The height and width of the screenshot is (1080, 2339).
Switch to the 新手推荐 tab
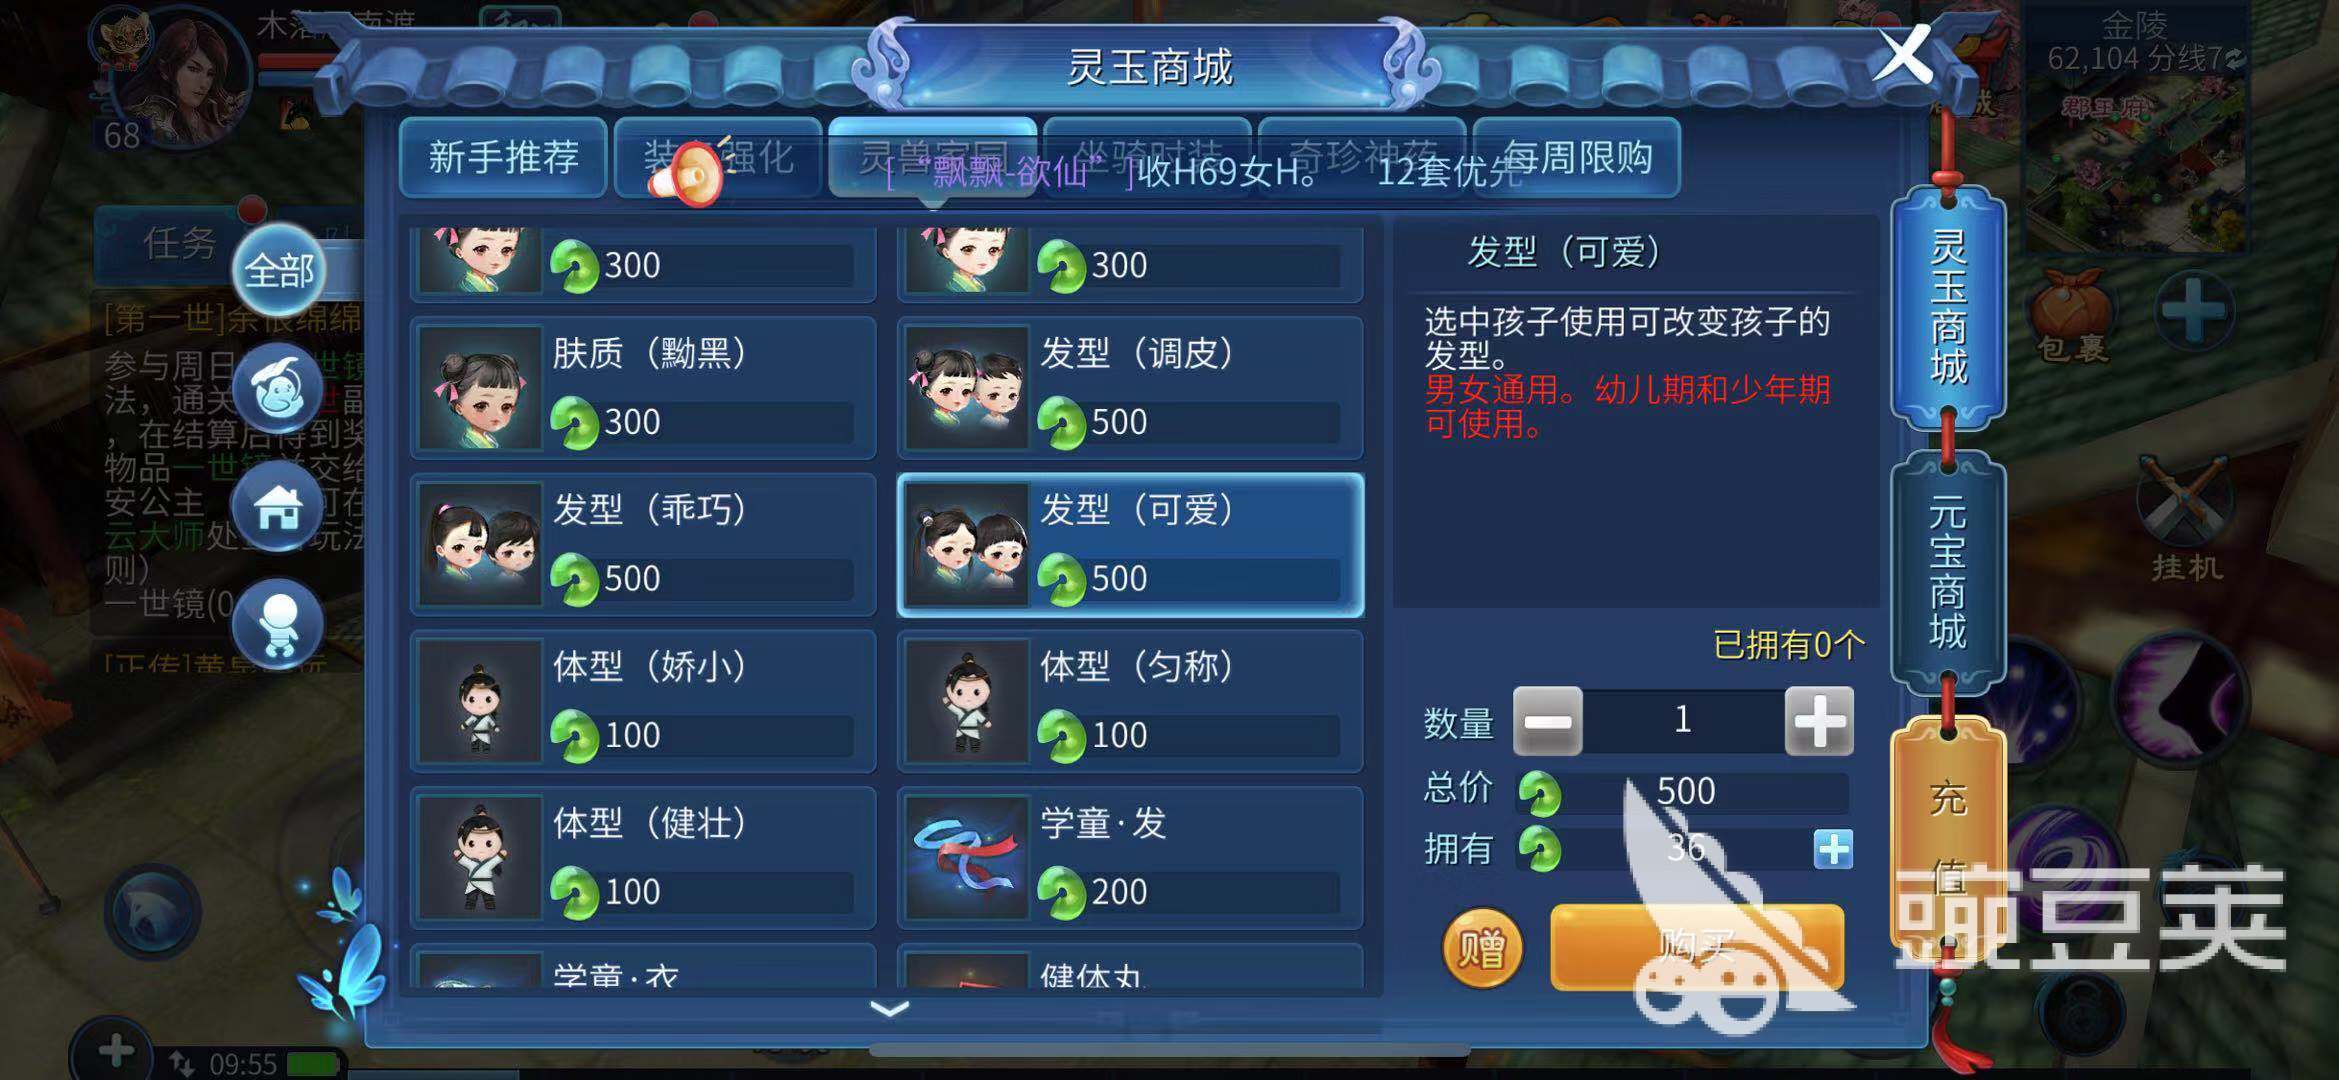click(503, 157)
